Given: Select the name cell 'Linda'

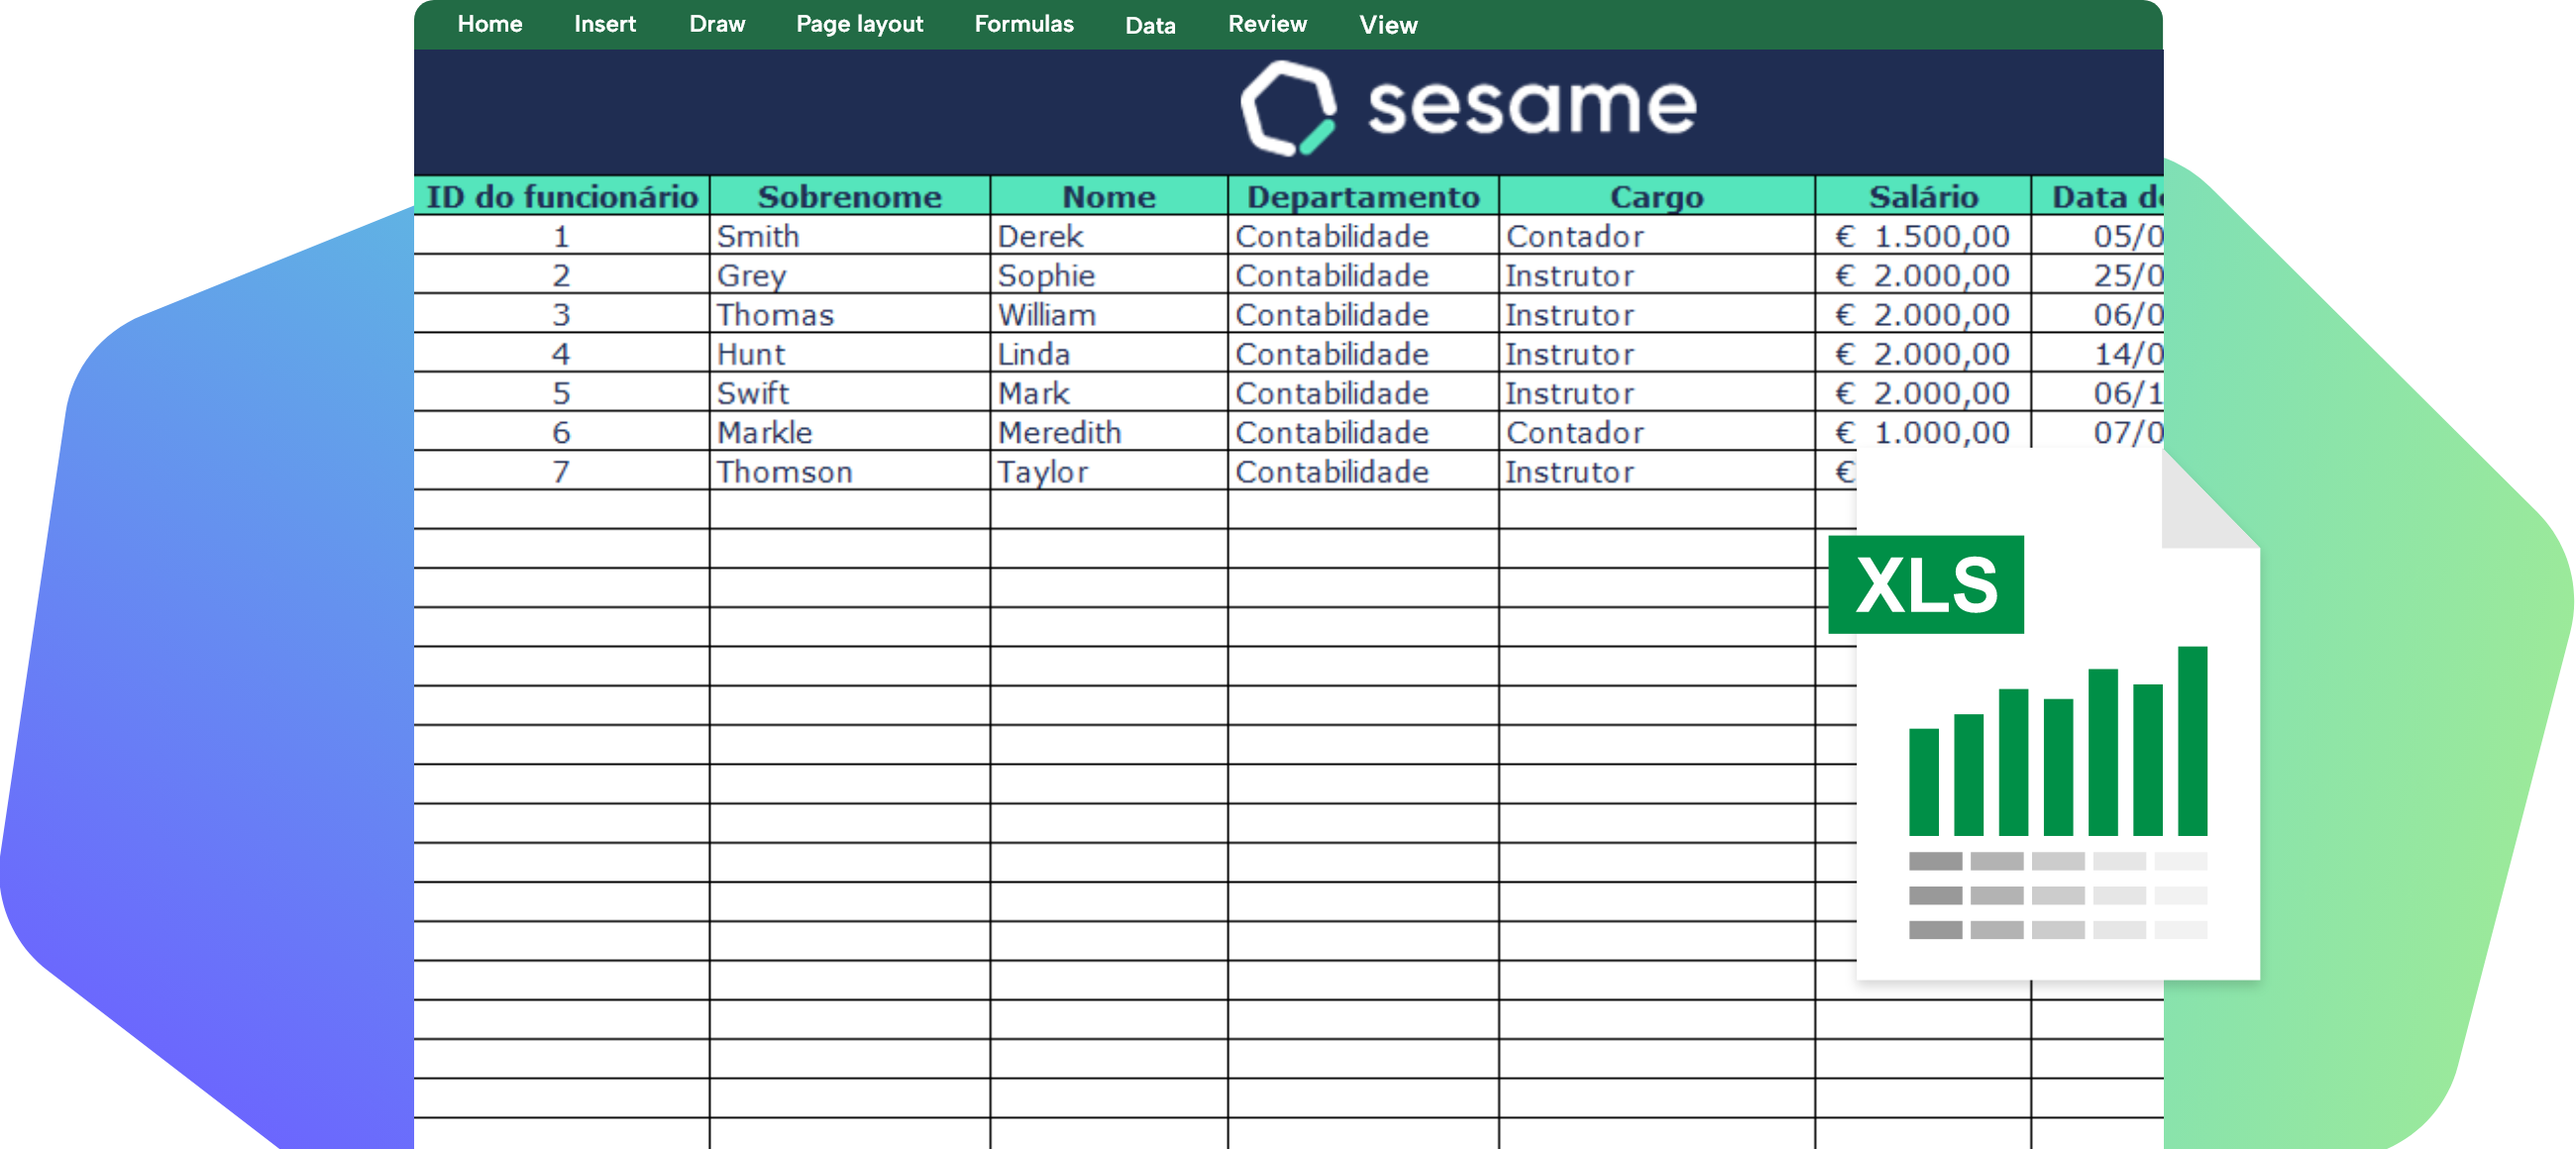Looking at the screenshot, I should pos(1109,353).
